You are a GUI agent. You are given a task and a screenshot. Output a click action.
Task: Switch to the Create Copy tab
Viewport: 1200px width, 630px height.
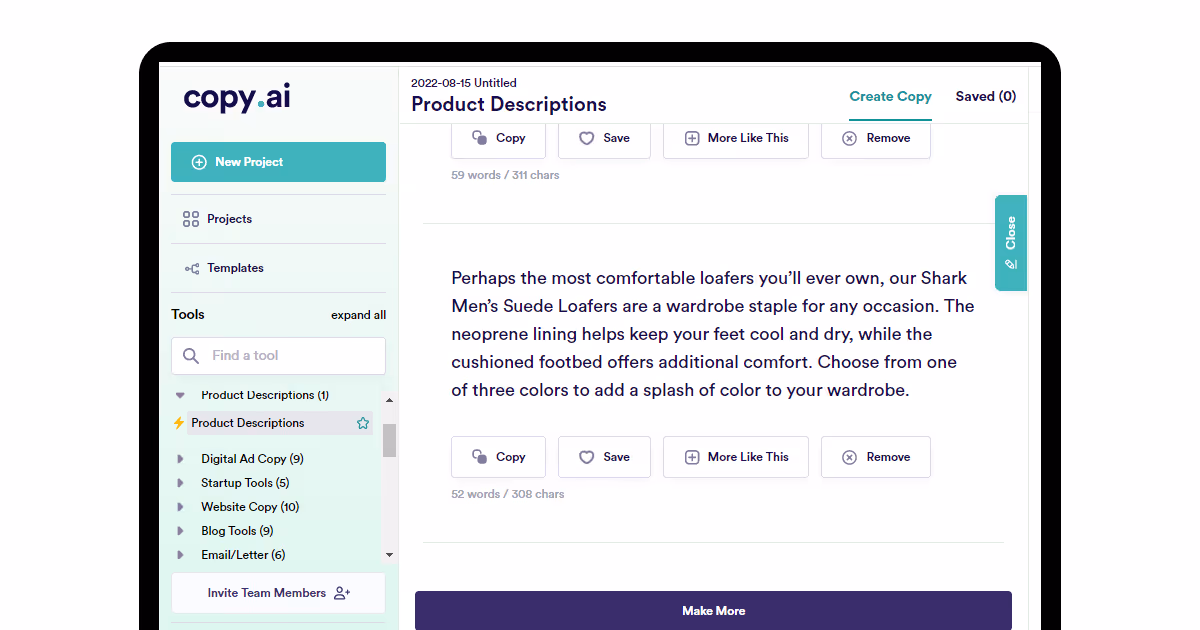coord(890,96)
